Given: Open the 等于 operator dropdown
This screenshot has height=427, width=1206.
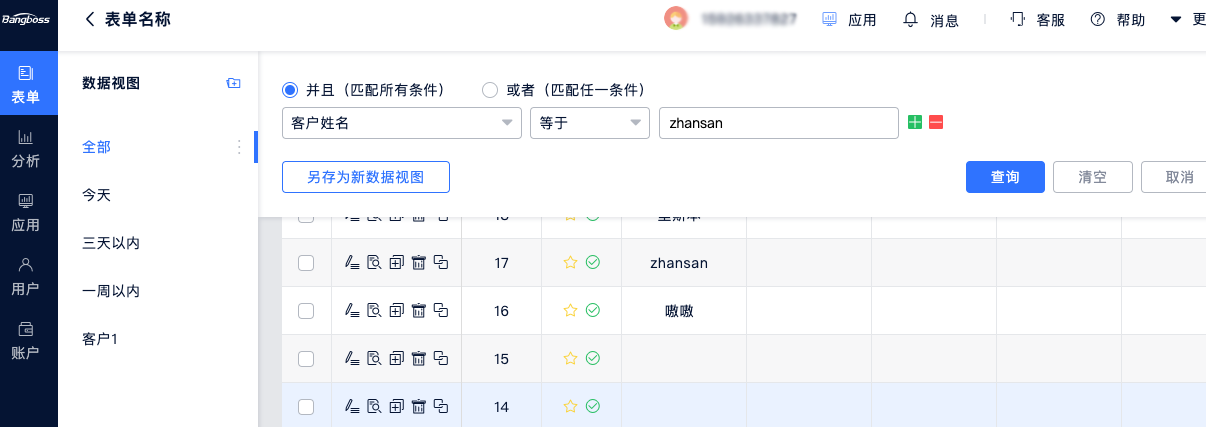Looking at the screenshot, I should click(589, 123).
